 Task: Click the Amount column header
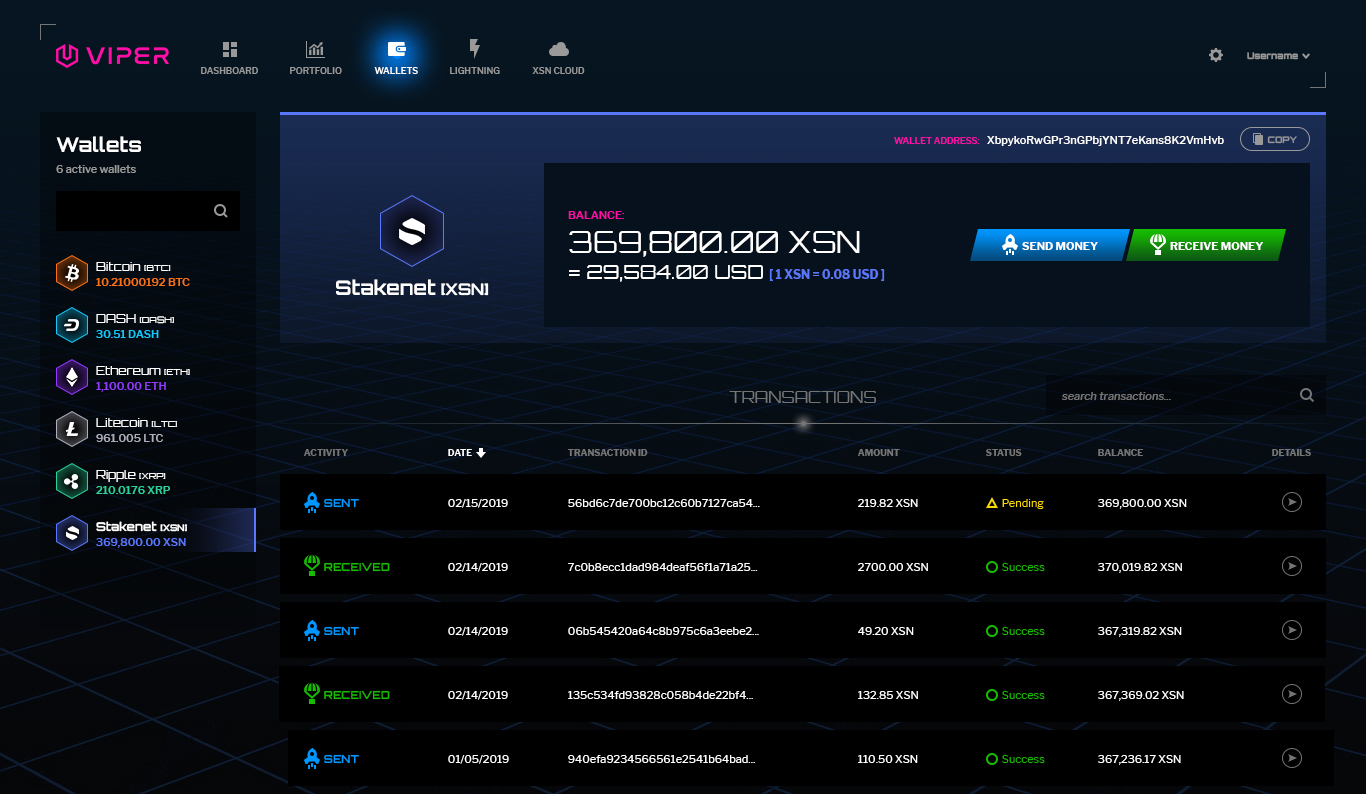tap(879, 453)
